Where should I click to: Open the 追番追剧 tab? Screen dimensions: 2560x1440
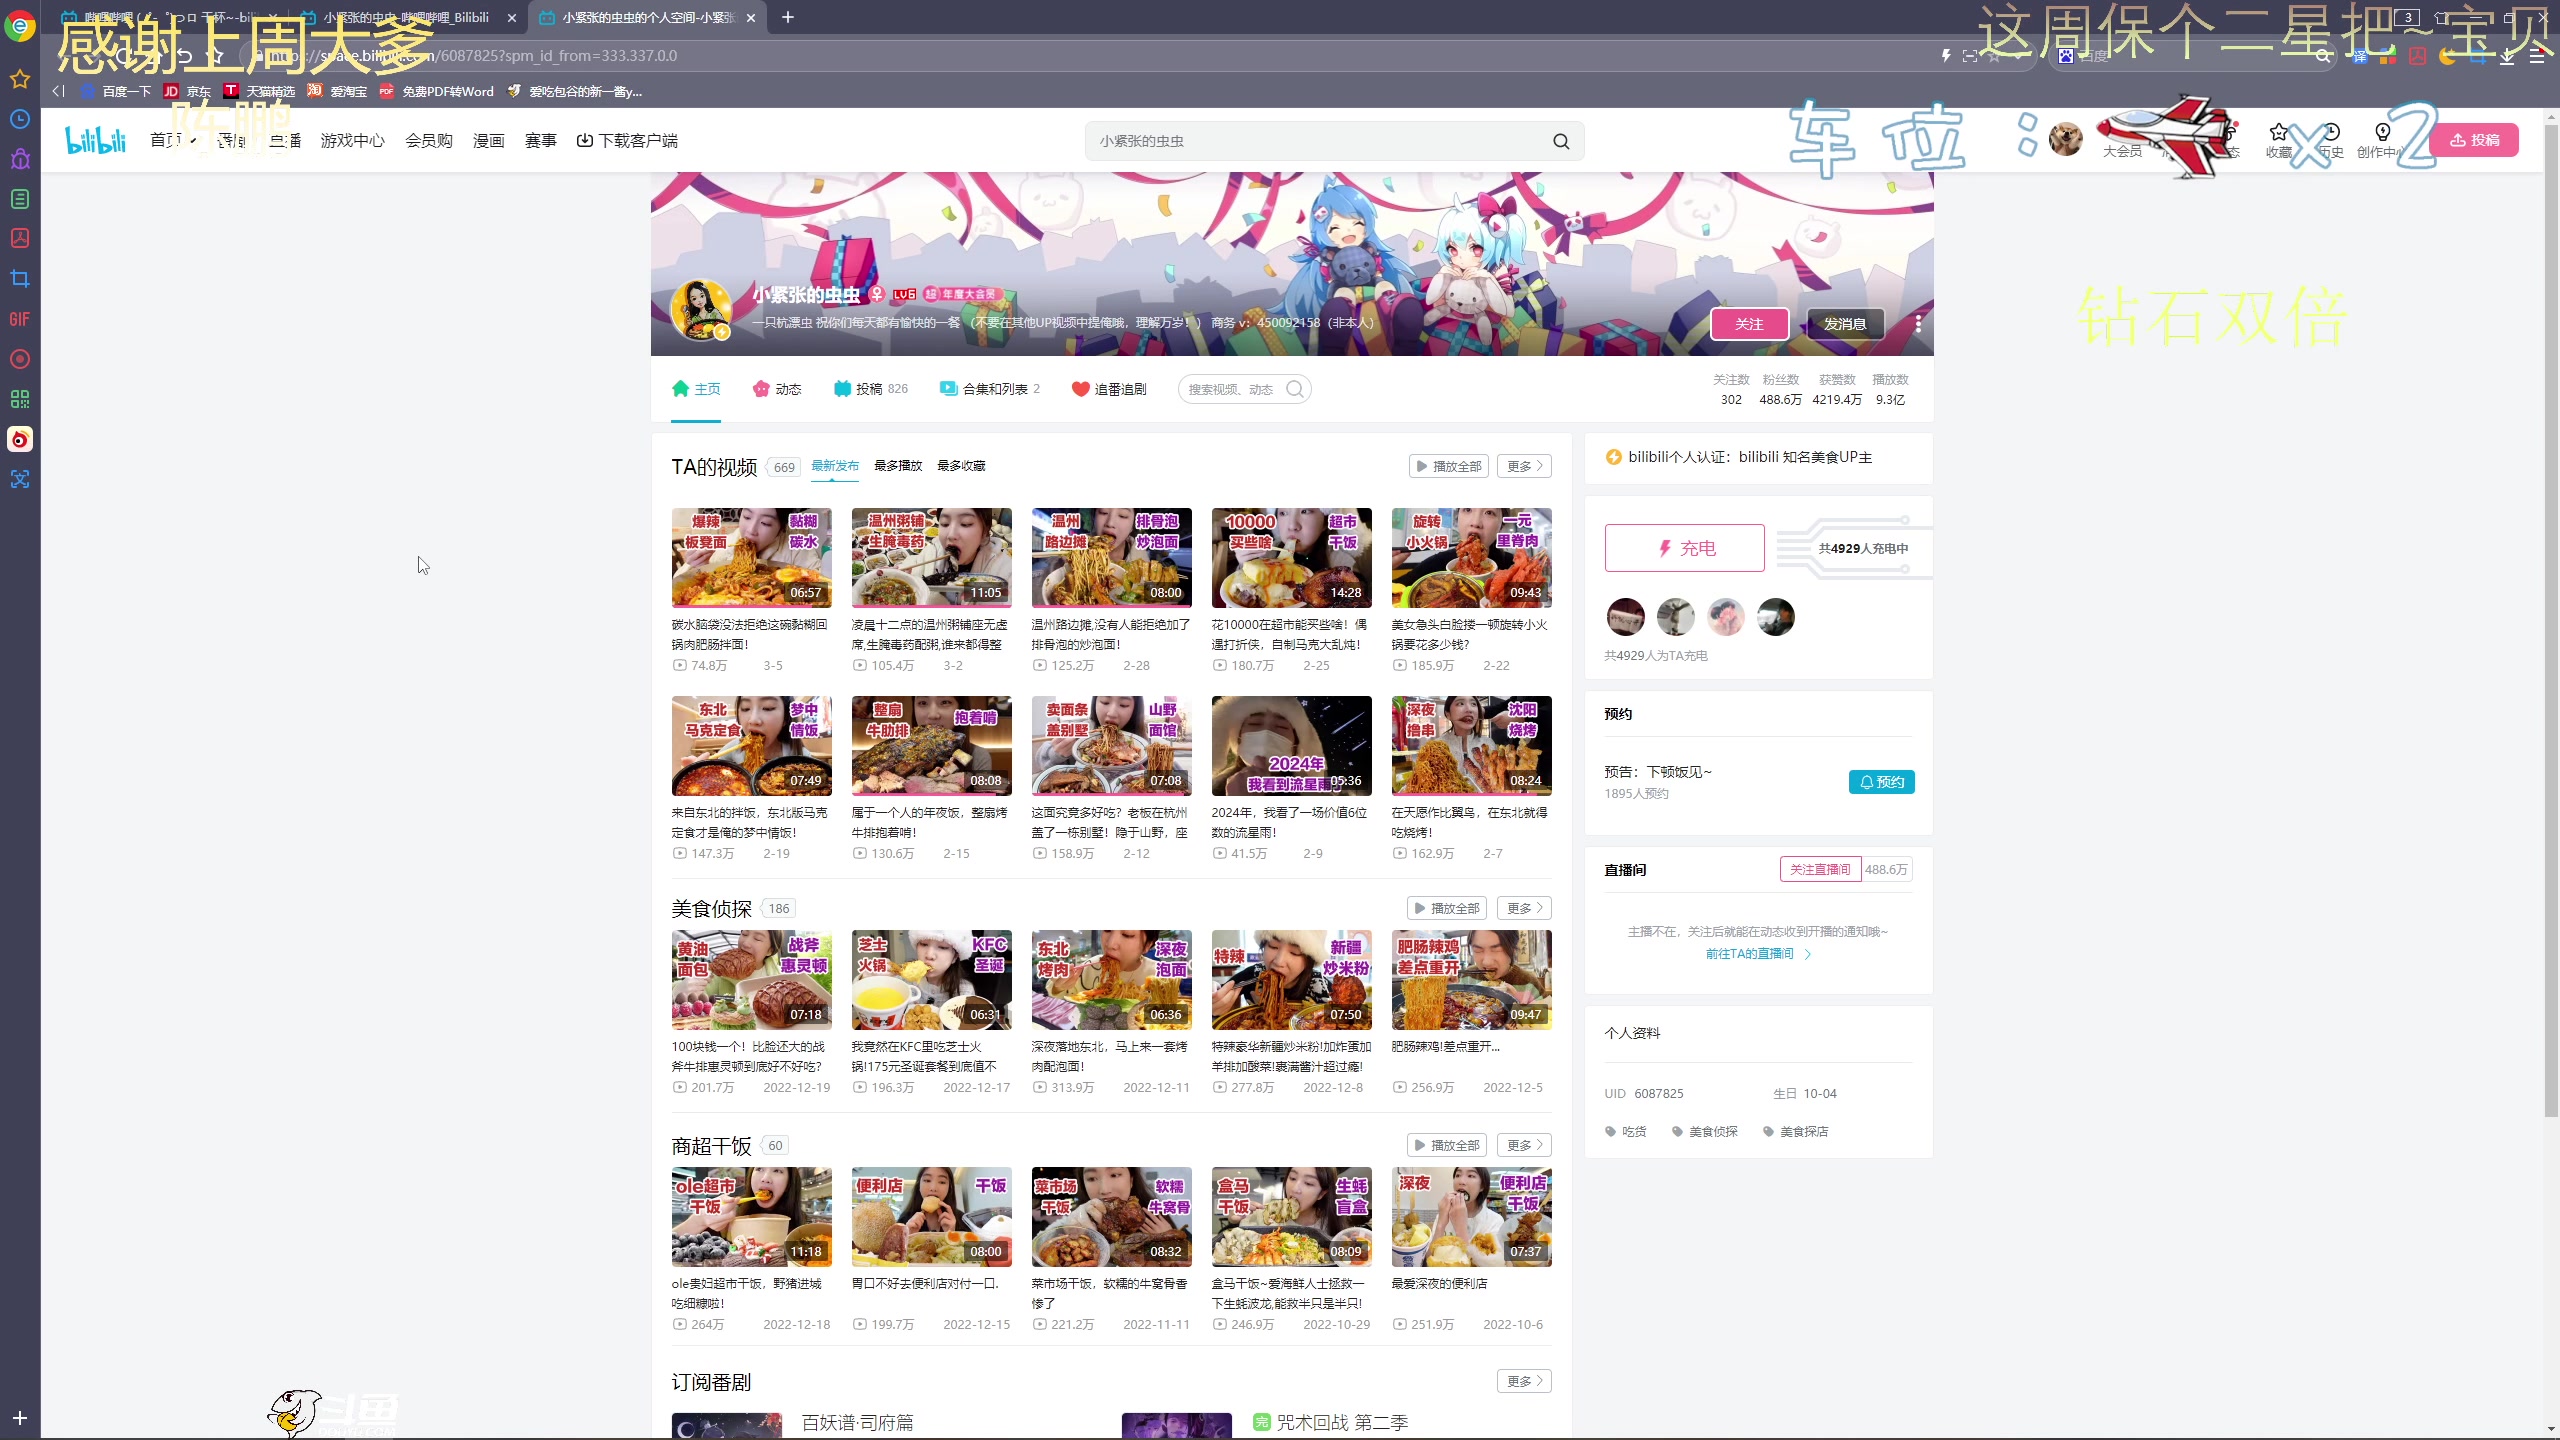[x=1109, y=389]
